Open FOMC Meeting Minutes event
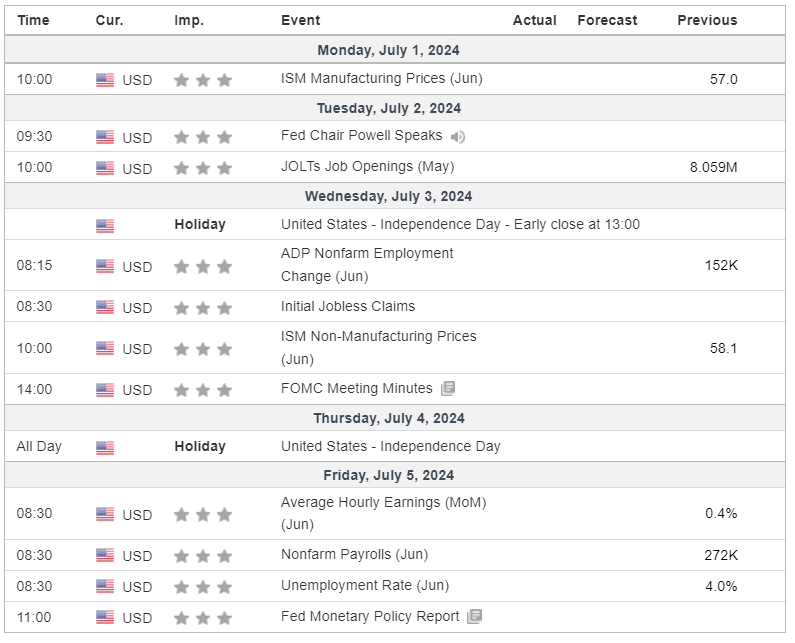Screen dimensions: 795x643 (x=357, y=388)
